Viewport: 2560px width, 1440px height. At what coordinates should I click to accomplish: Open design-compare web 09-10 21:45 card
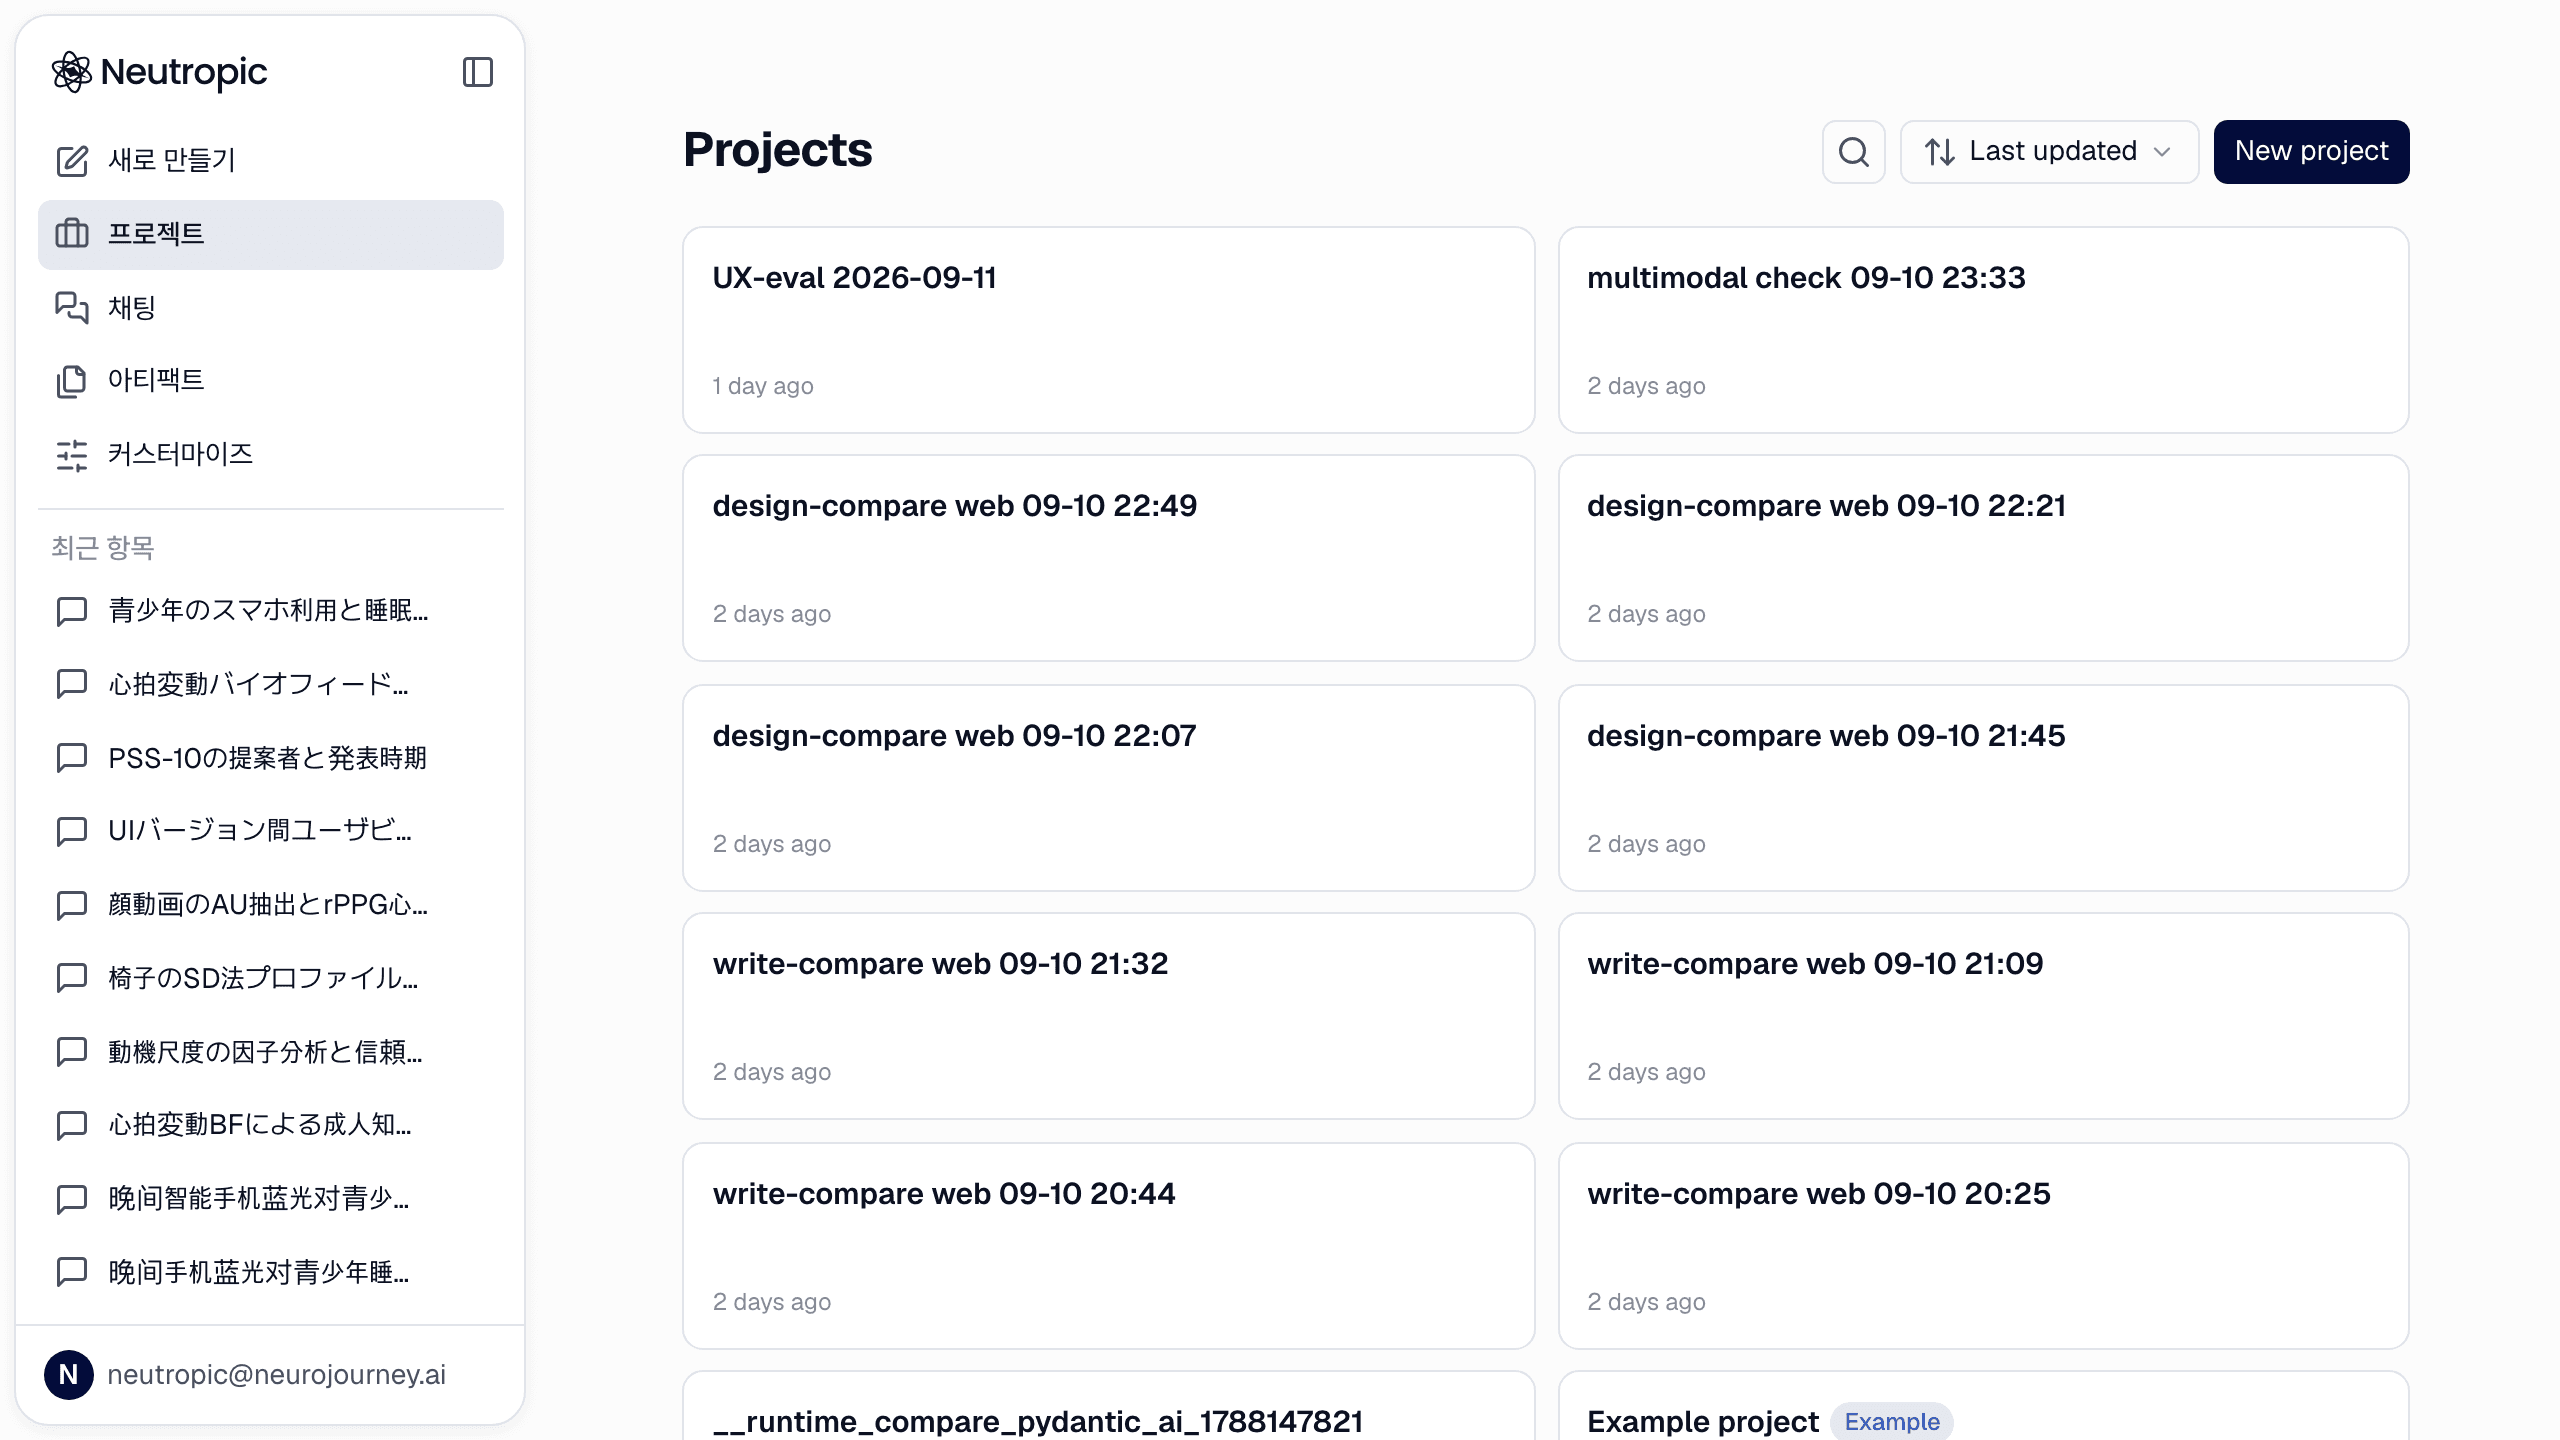point(1983,788)
